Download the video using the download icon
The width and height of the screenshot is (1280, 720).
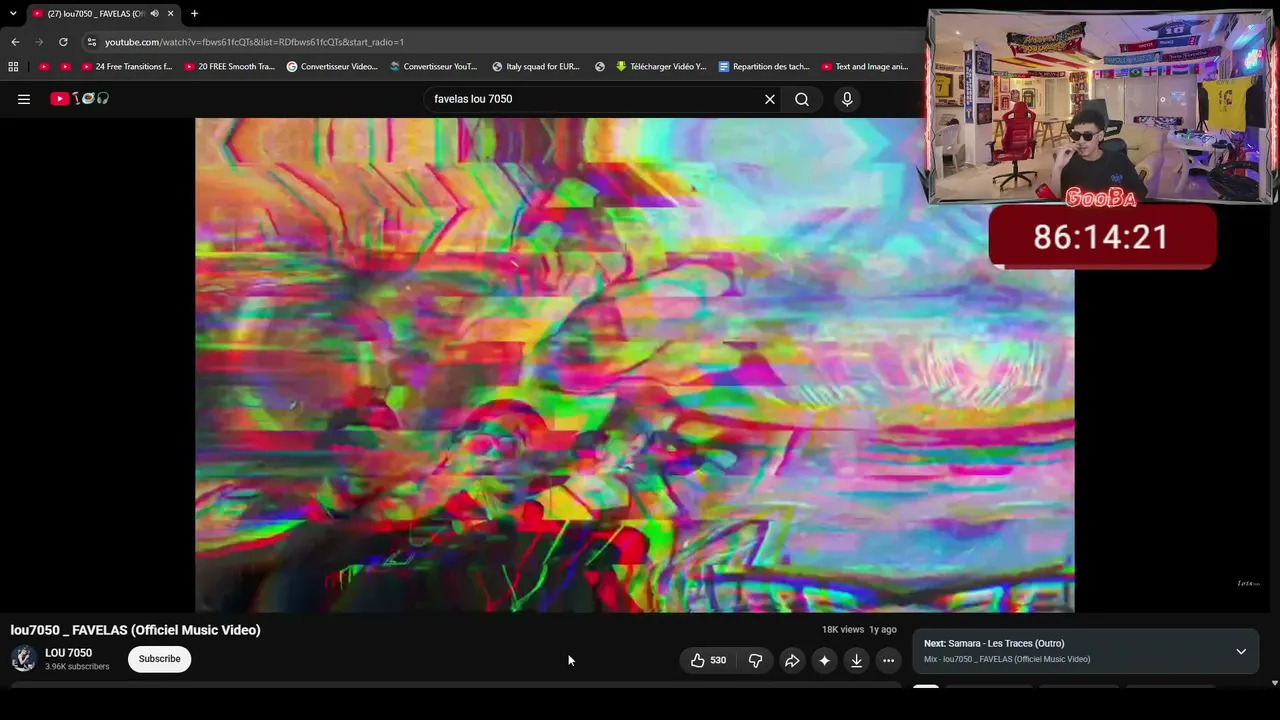point(856,660)
